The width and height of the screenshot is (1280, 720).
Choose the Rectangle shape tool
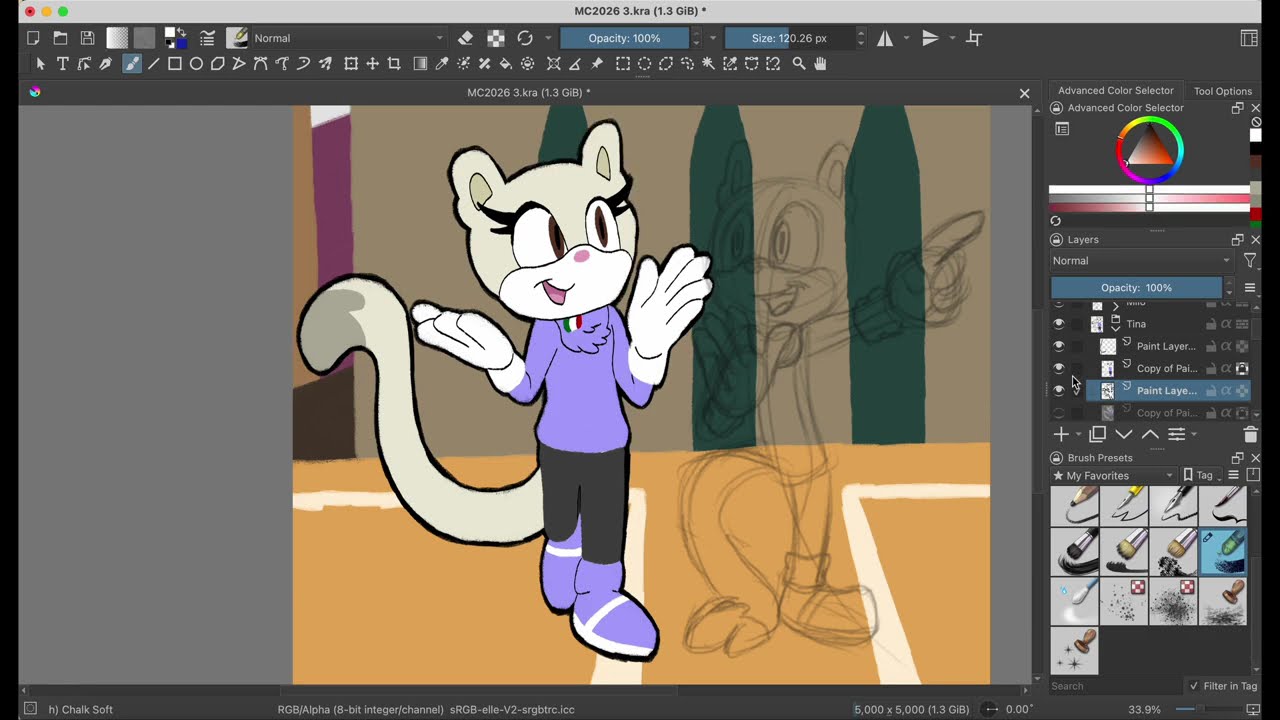click(x=174, y=63)
